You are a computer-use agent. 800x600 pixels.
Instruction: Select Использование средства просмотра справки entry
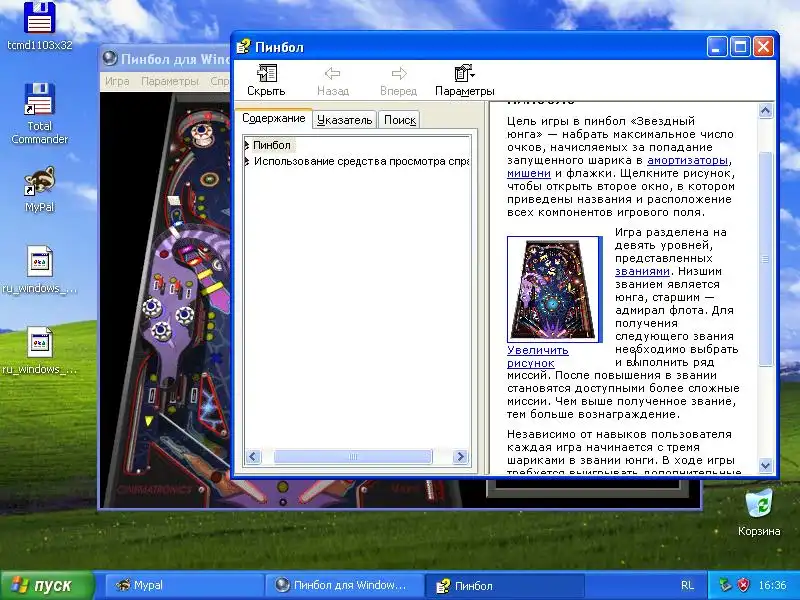click(361, 161)
